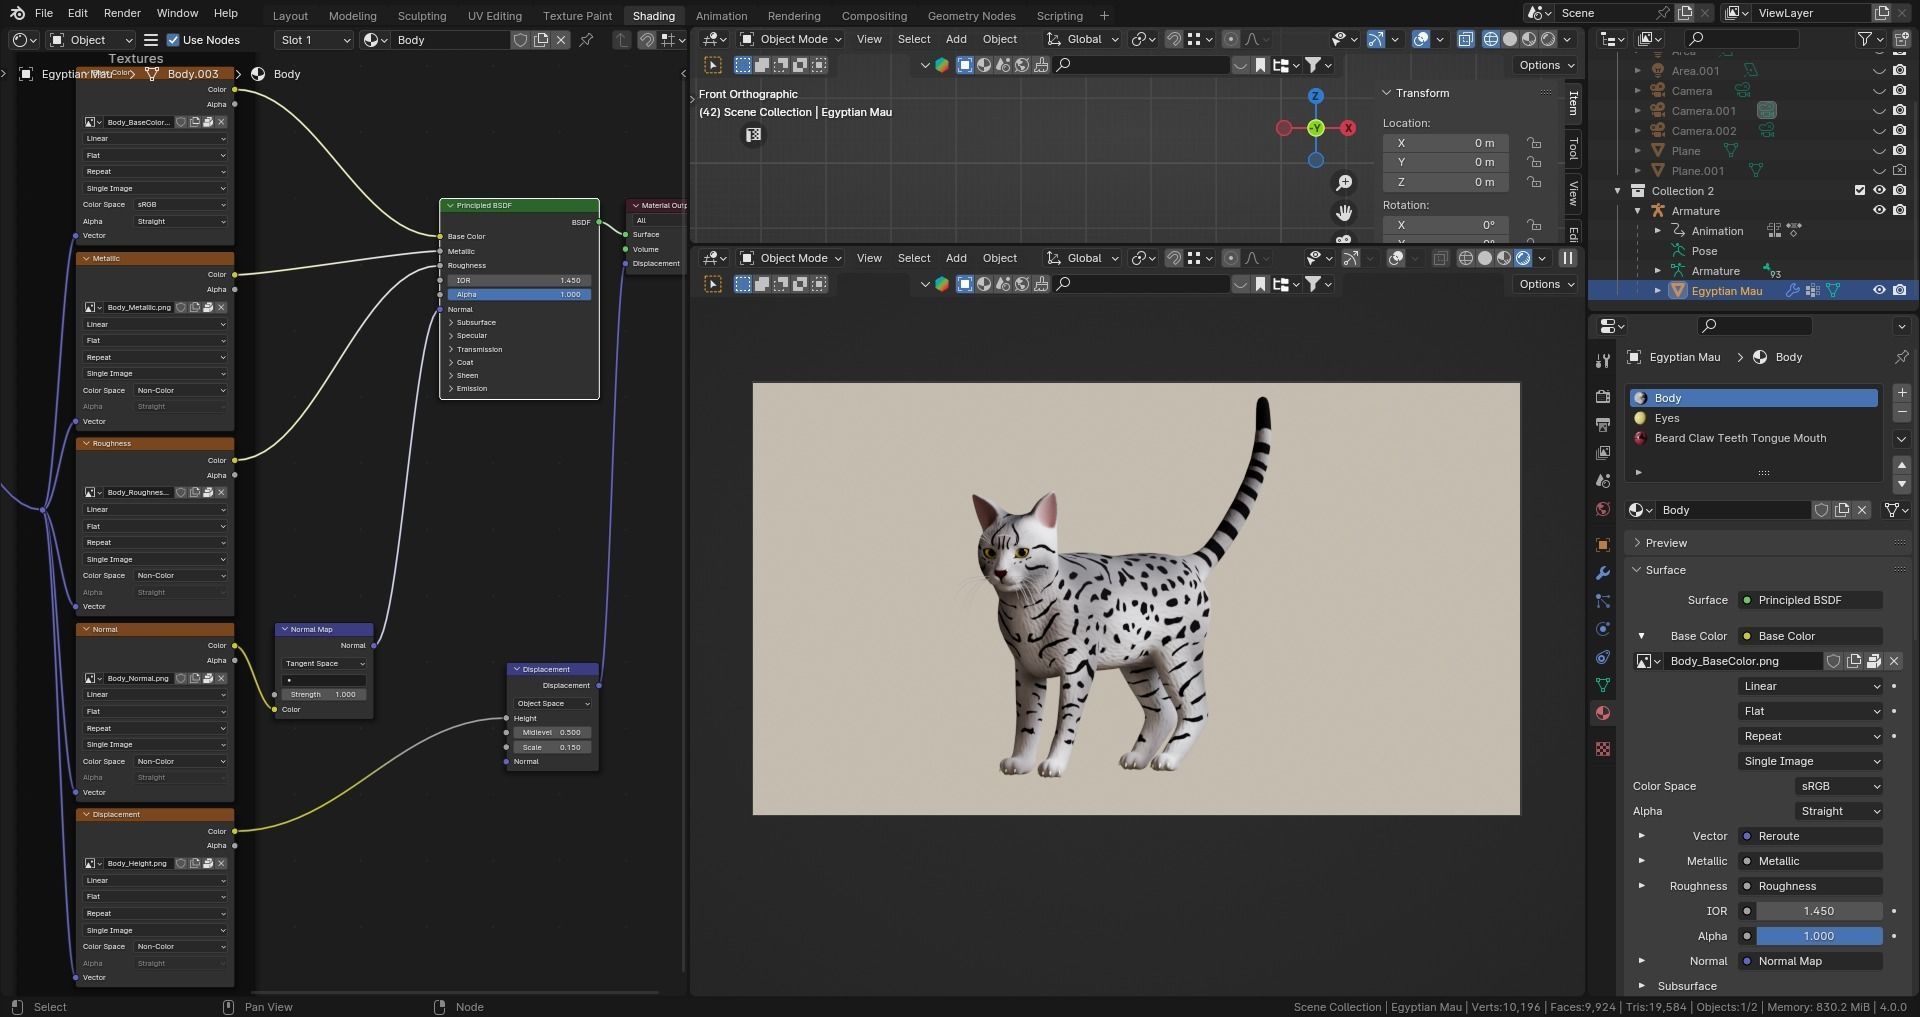This screenshot has height=1017, width=1920.
Task: Open the Object properties tab
Action: point(1603,545)
